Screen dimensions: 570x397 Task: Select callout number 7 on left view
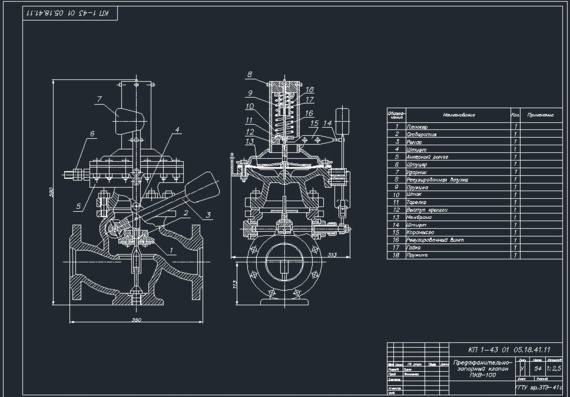(x=99, y=99)
